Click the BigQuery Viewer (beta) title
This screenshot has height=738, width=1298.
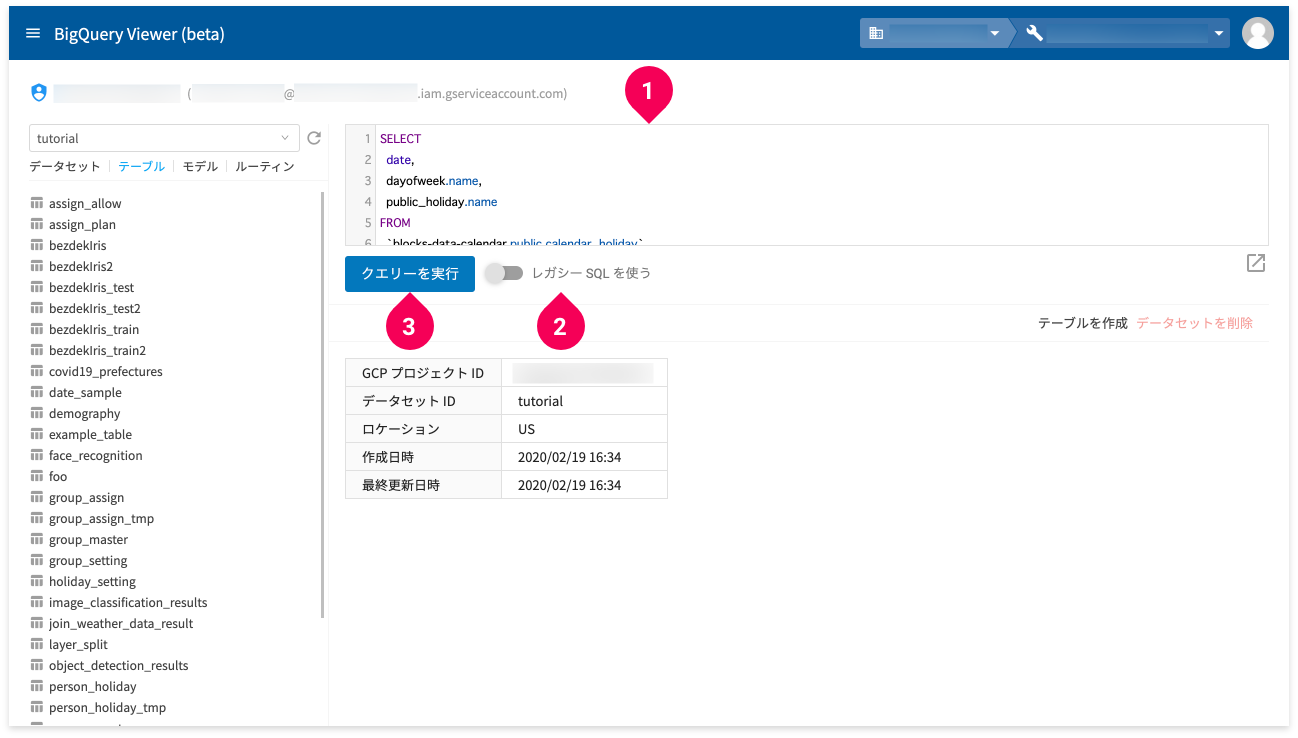pyautogui.click(x=139, y=34)
